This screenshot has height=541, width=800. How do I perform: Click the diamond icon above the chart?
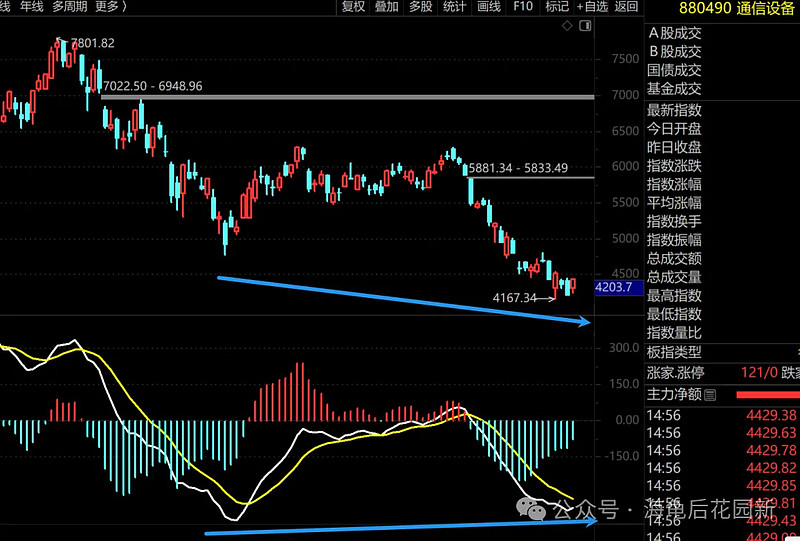pyautogui.click(x=567, y=26)
